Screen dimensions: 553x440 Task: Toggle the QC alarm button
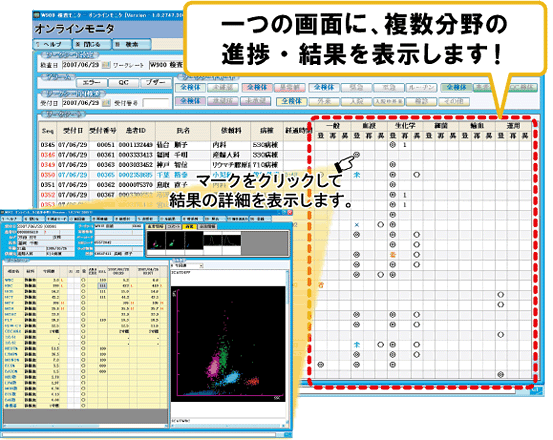coord(123,82)
